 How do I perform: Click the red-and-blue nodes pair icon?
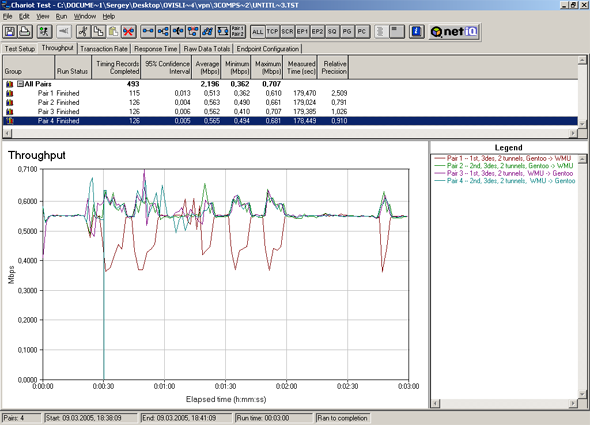coord(193,32)
